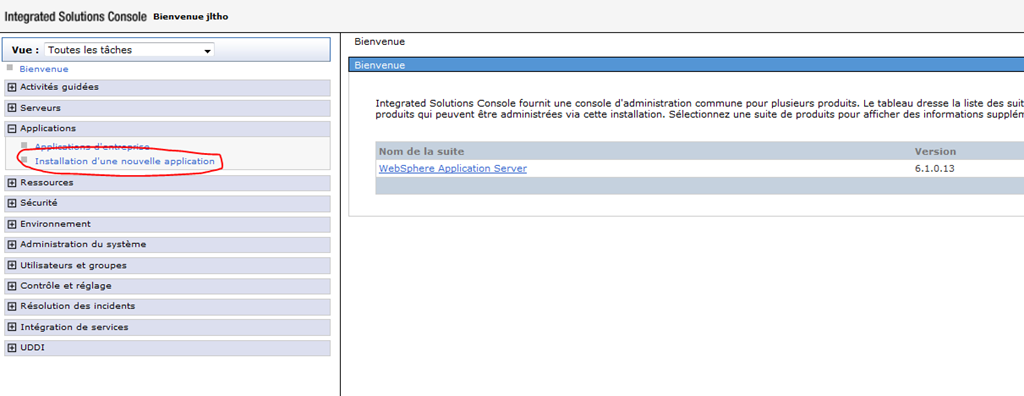Collapse the Applications section minus icon
The height and width of the screenshot is (396, 1024).
click(11, 129)
